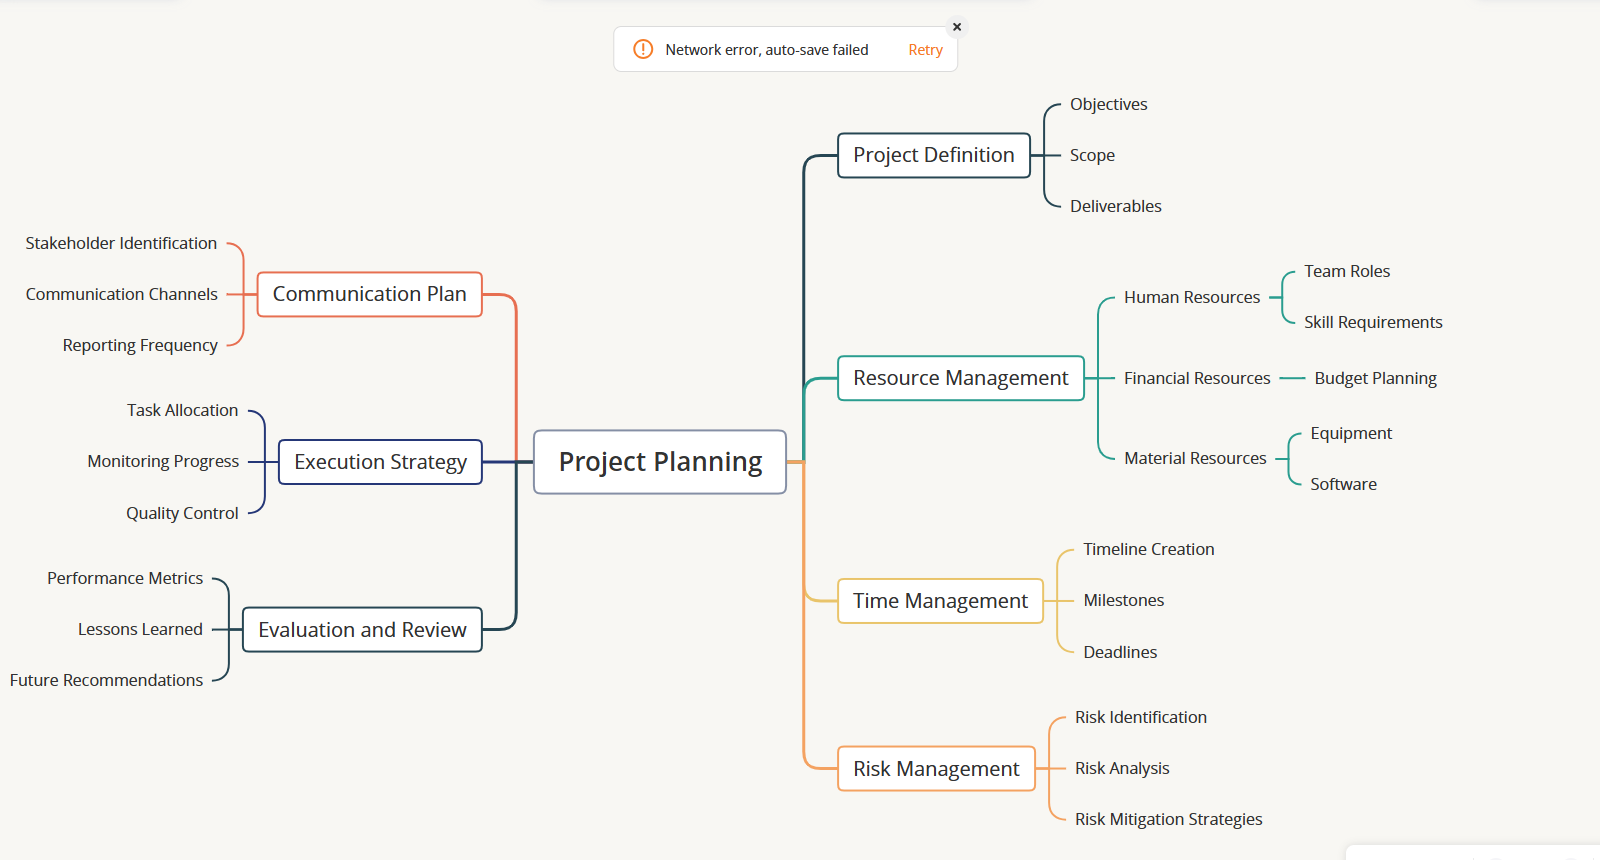Click the Resource Management branch node
The width and height of the screenshot is (1600, 860).
tap(960, 378)
